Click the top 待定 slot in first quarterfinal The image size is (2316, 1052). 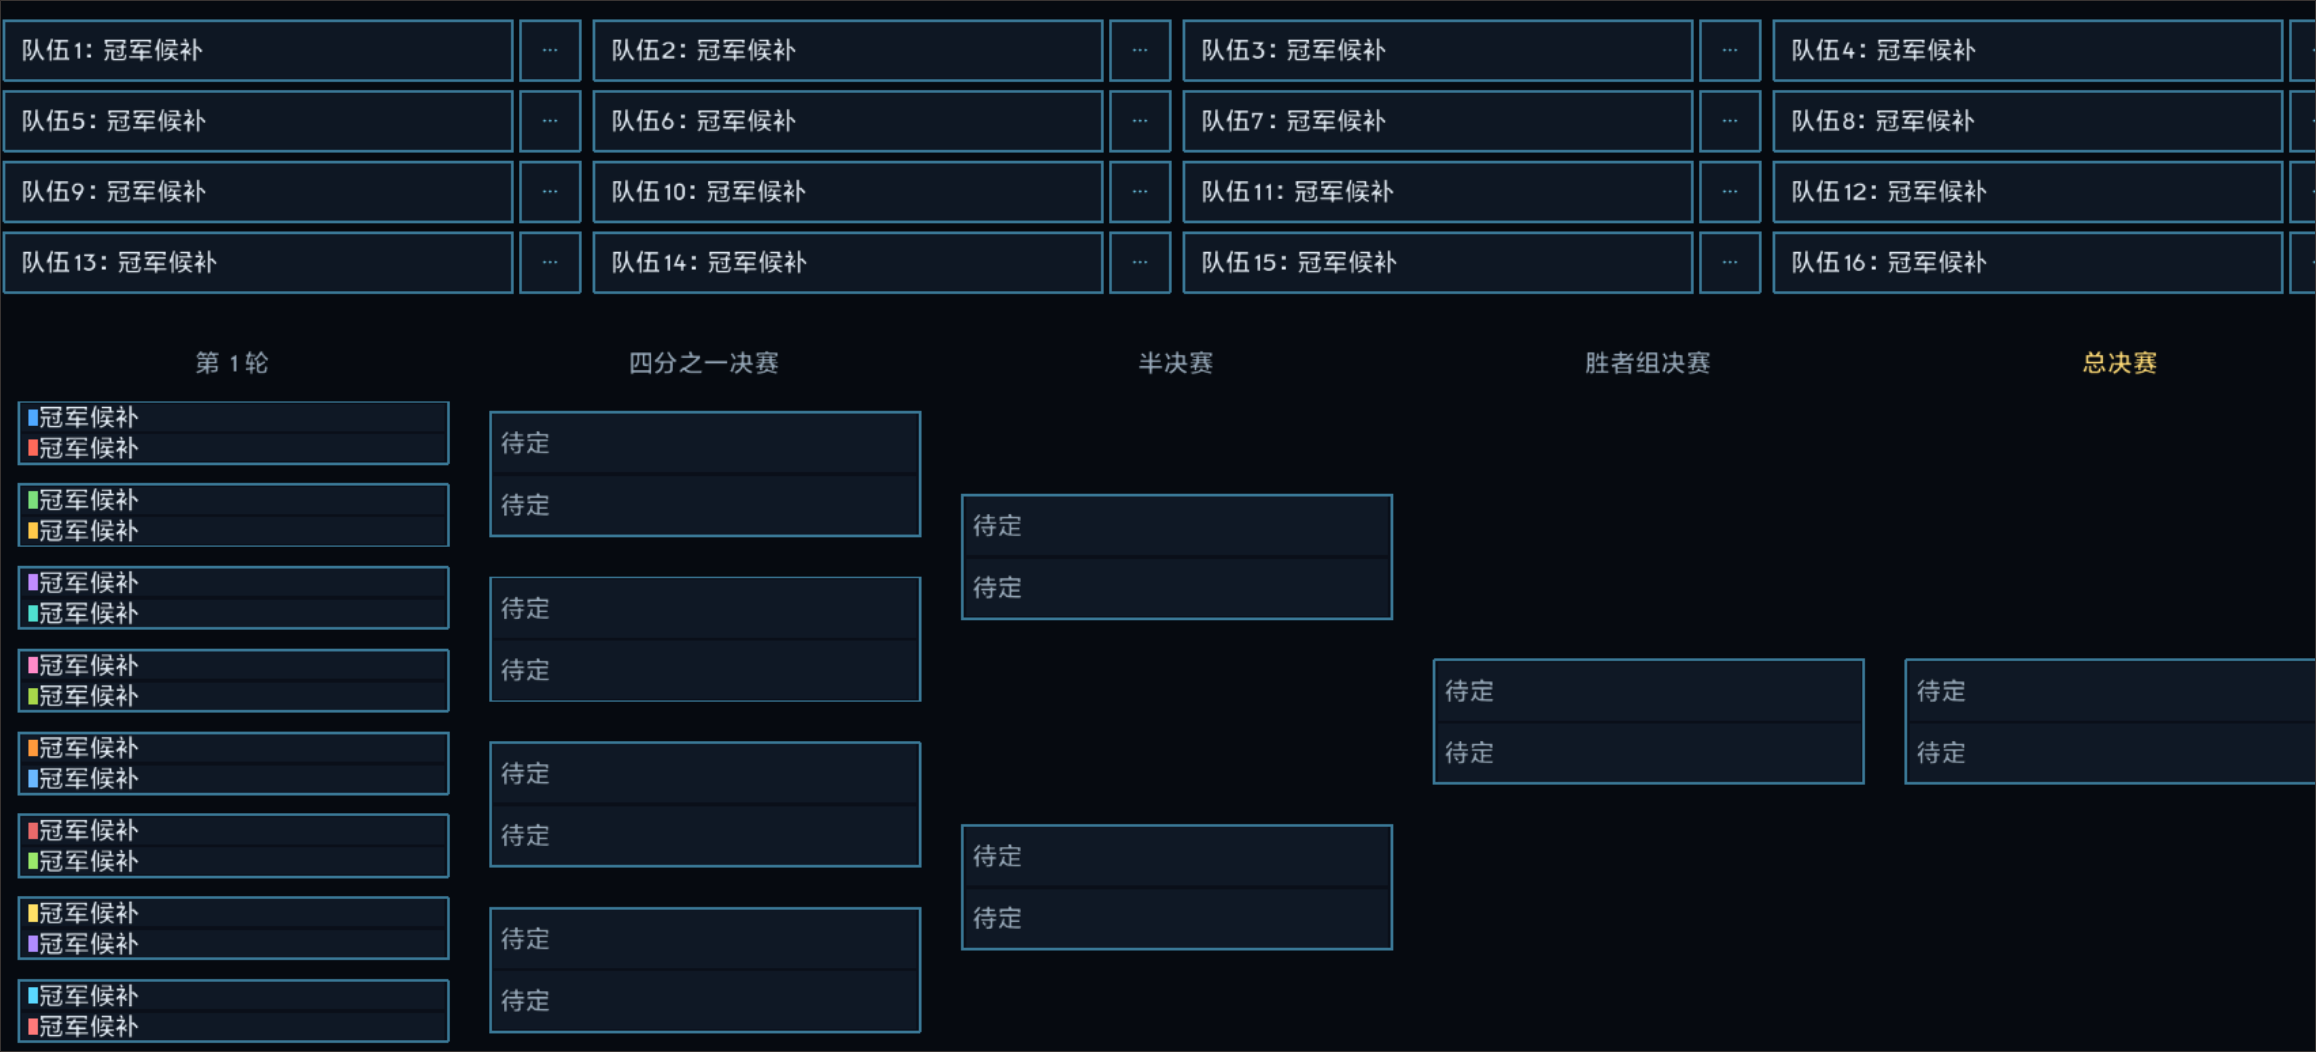tap(705, 443)
